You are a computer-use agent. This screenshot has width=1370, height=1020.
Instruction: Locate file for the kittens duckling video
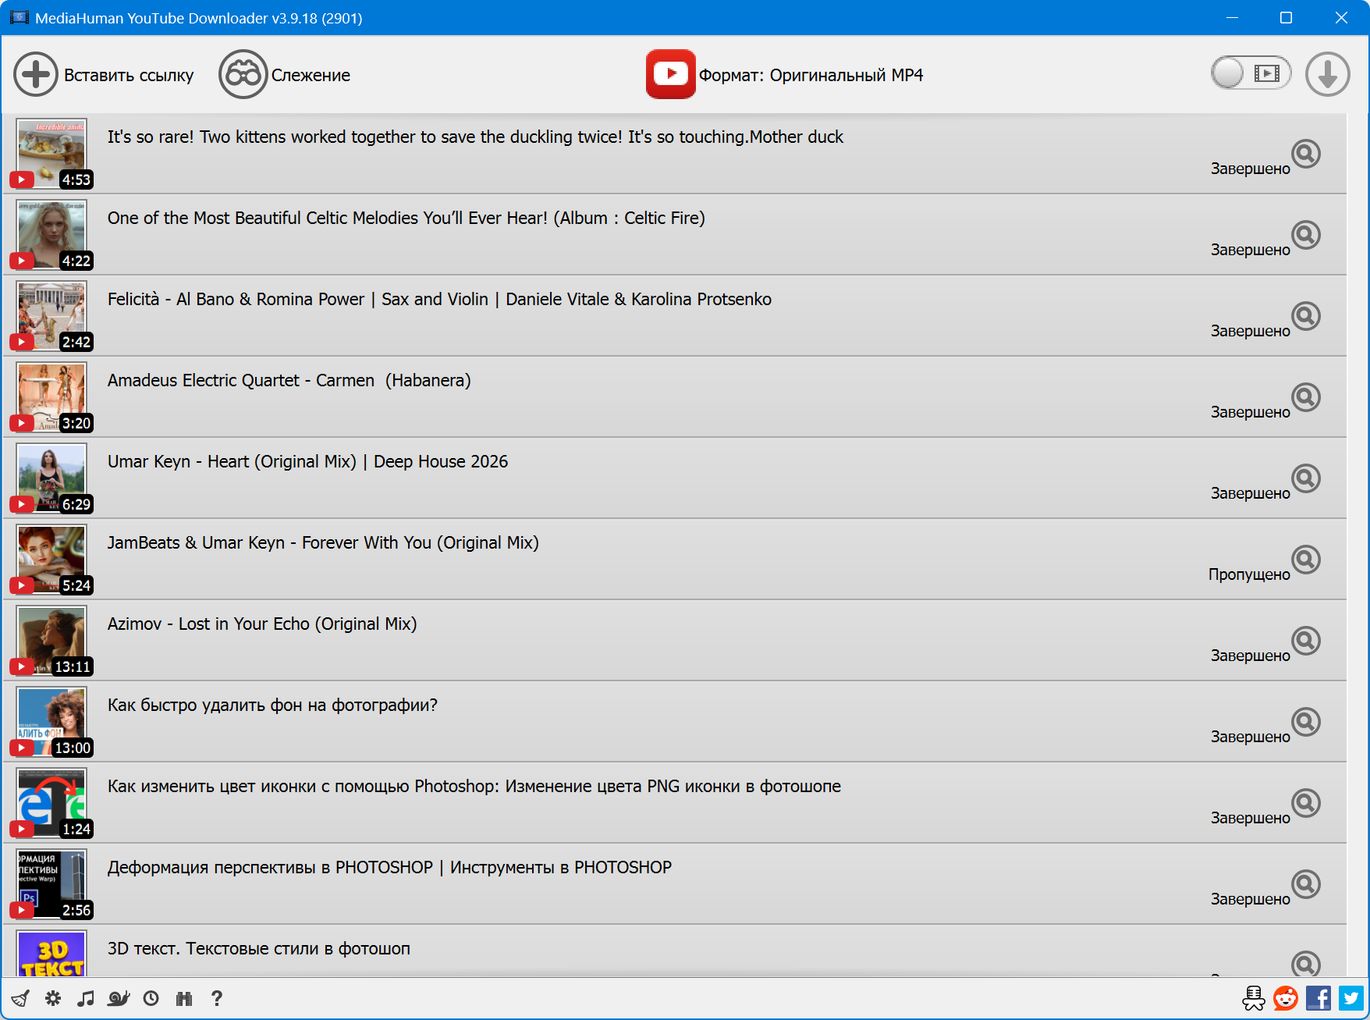1306,154
